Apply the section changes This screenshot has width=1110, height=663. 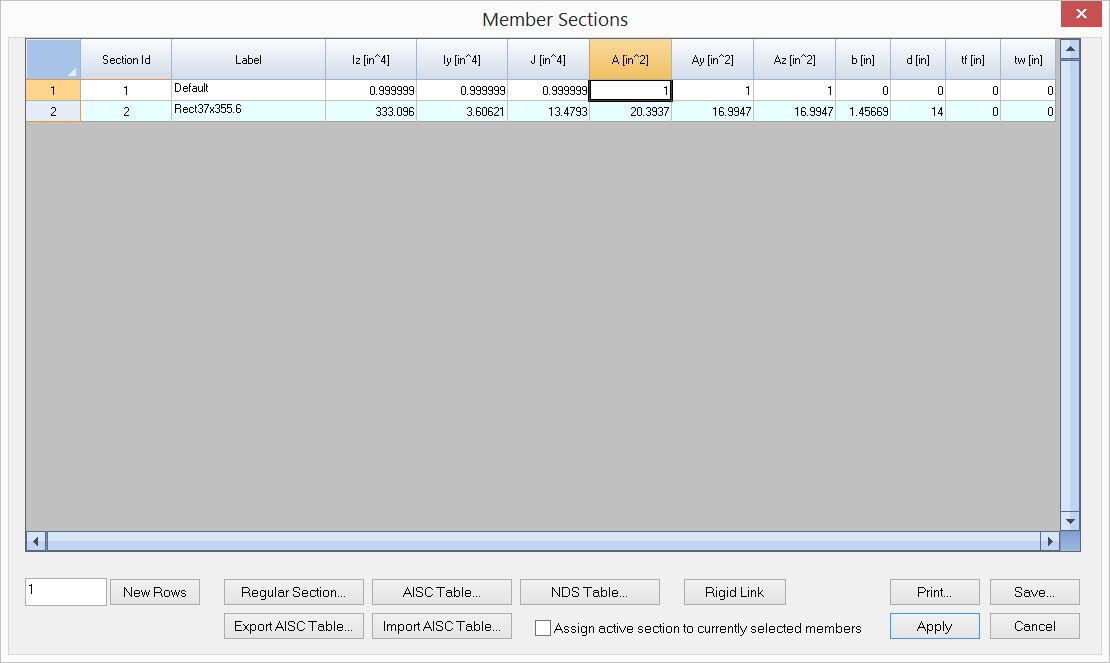(933, 626)
